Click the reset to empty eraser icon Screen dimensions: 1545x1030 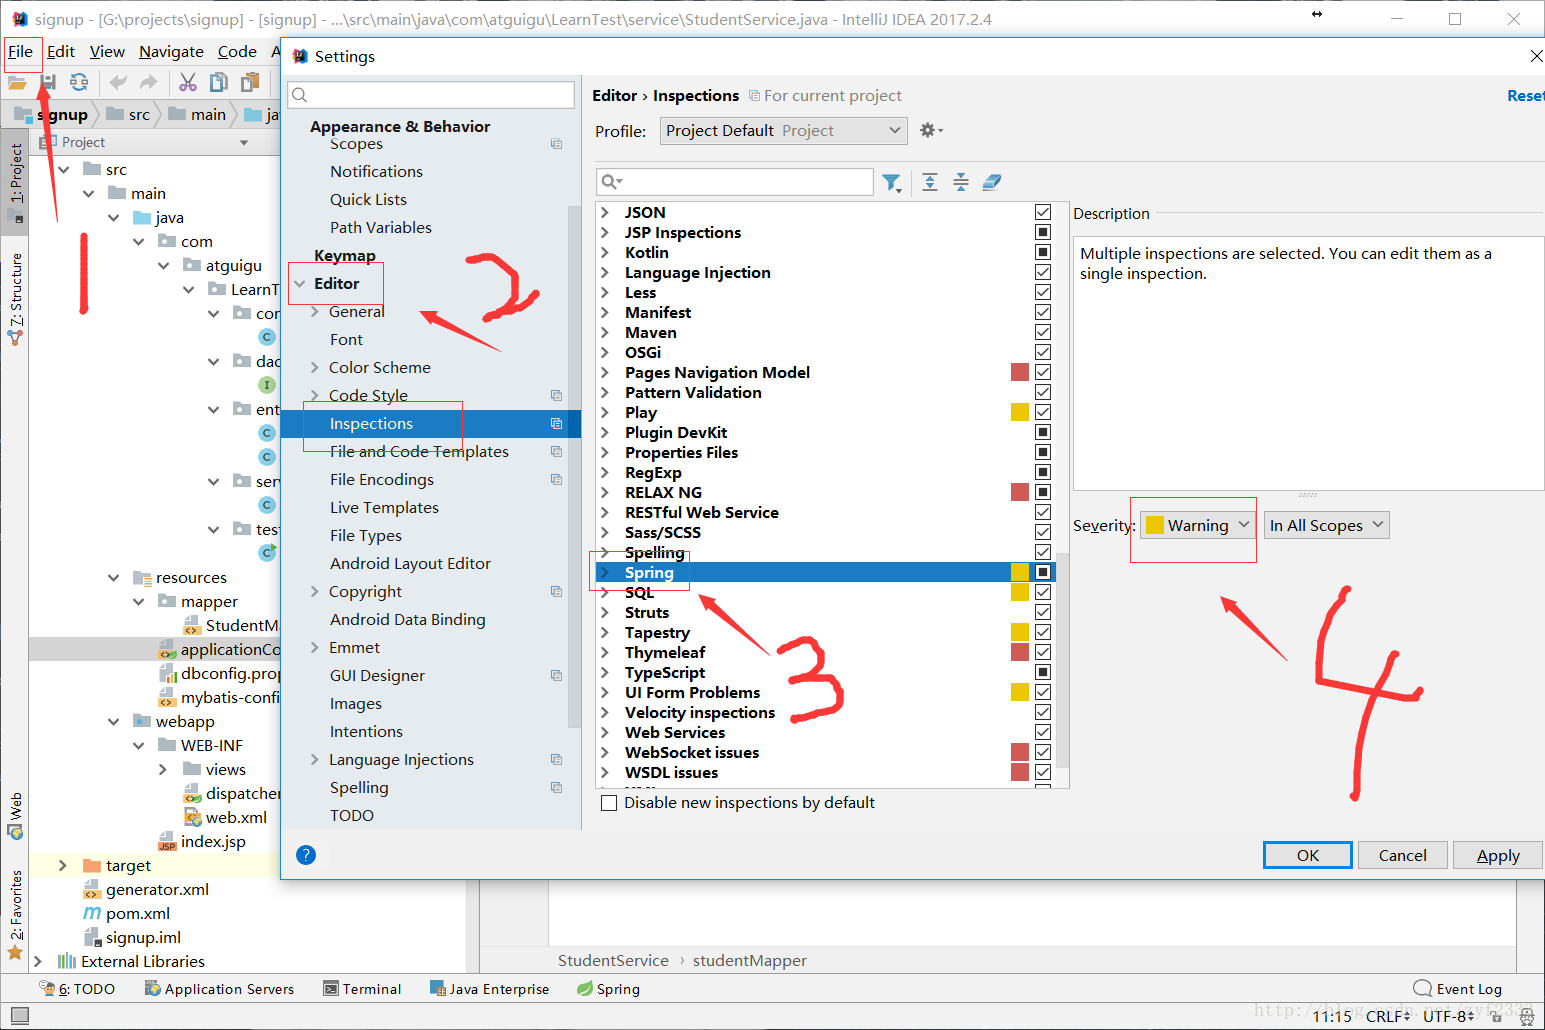coord(992,182)
